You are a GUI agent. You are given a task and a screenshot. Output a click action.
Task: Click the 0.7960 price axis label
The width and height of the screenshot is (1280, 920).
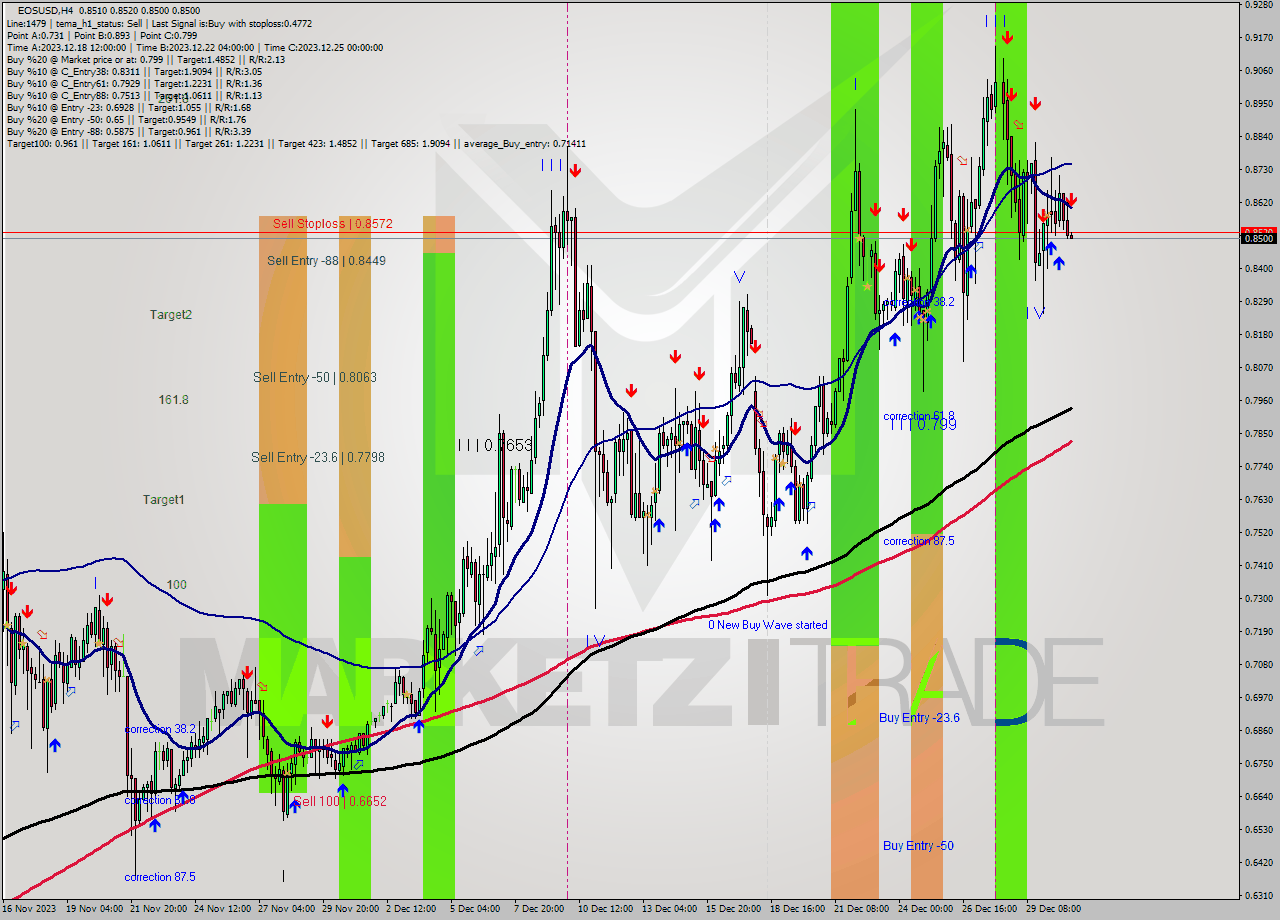pyautogui.click(x=1258, y=401)
